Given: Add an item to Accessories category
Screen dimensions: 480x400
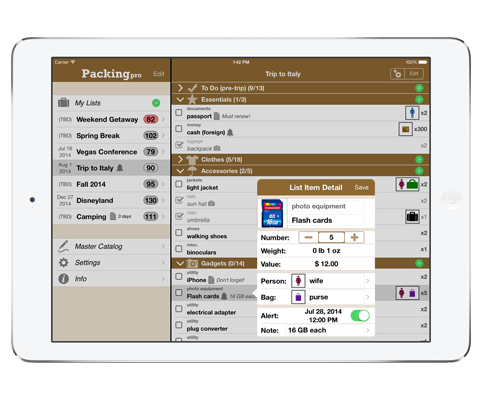Looking at the screenshot, I should point(419,171).
